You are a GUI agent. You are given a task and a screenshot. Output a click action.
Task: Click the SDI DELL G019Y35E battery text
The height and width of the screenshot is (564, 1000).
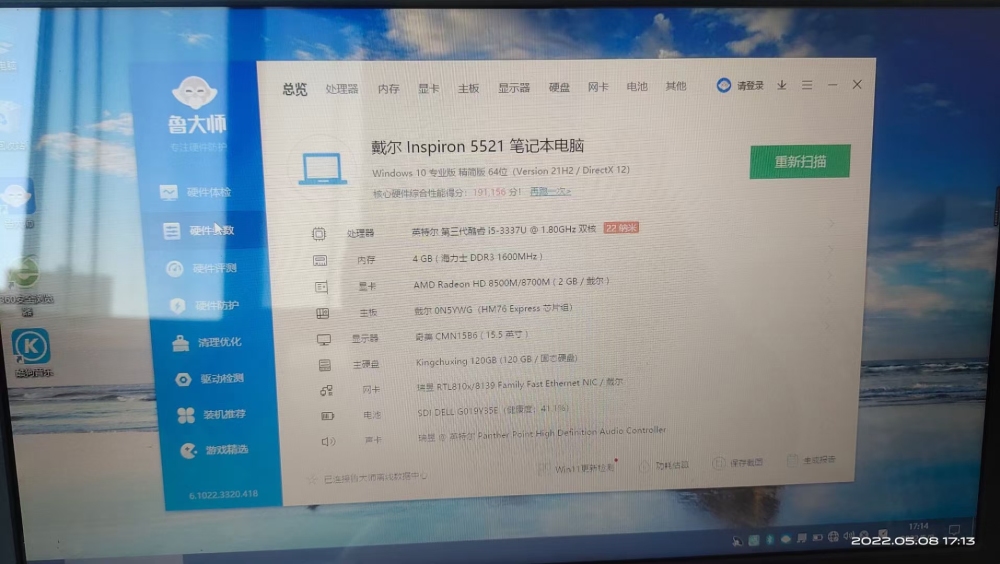pos(493,411)
